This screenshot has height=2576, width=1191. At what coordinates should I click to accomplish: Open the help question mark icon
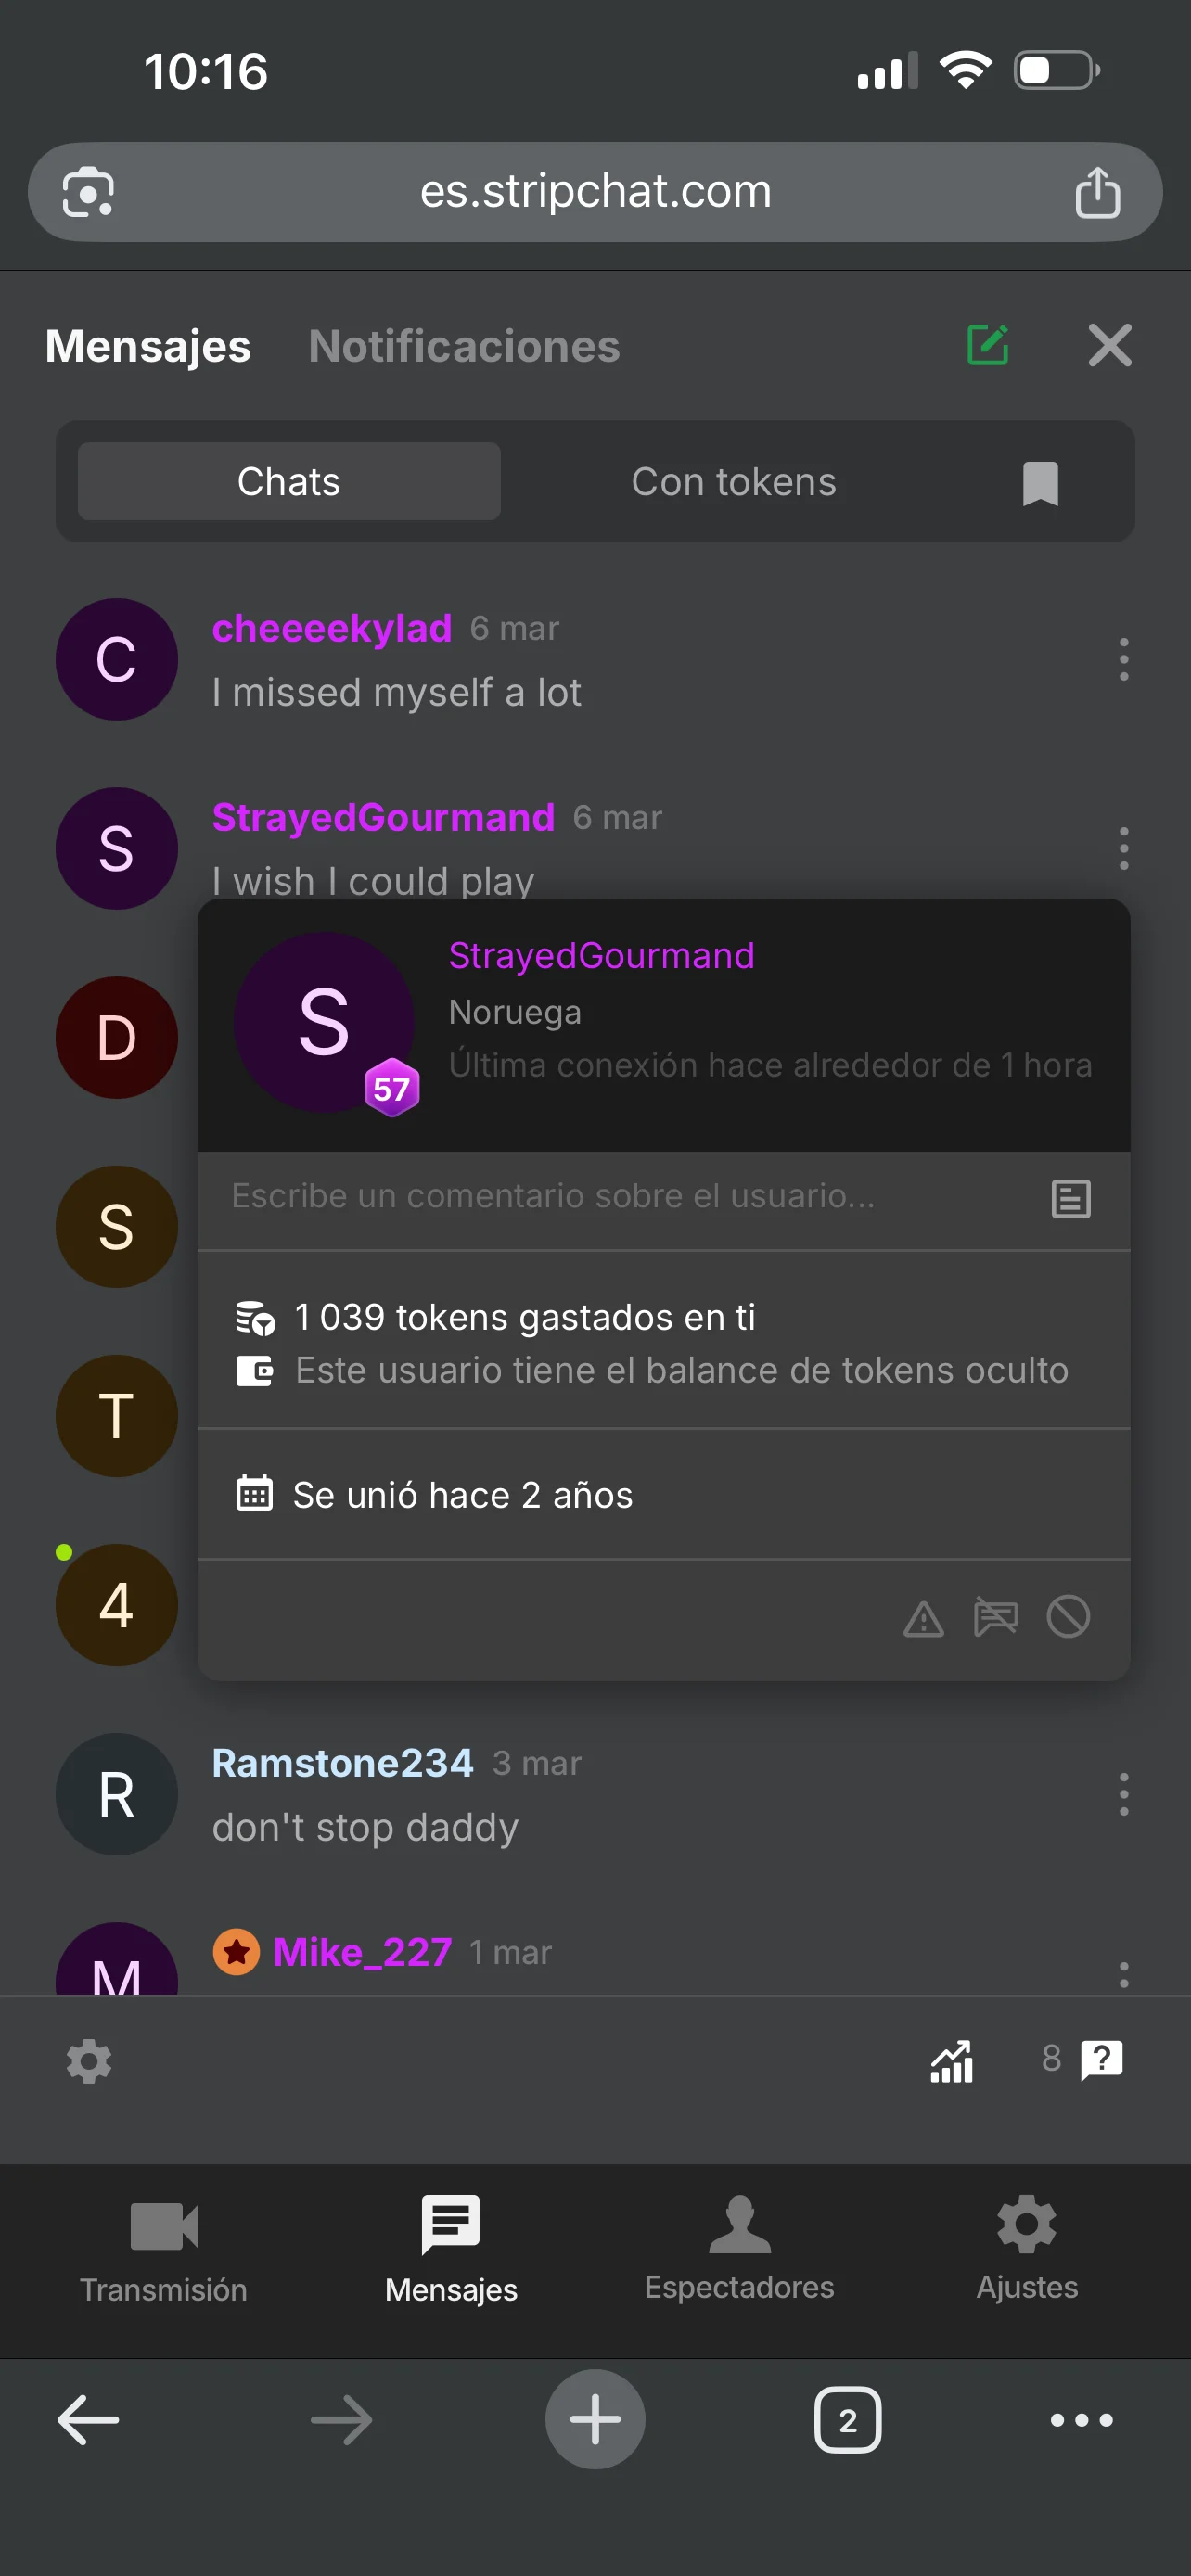(1101, 2059)
